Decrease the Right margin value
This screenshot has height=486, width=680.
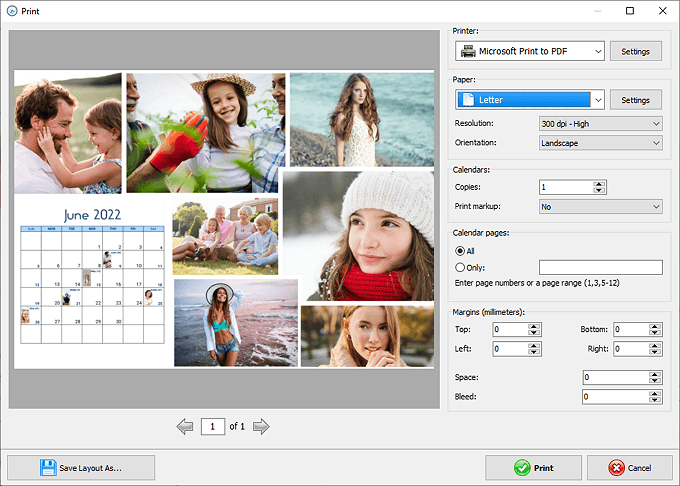pos(655,352)
